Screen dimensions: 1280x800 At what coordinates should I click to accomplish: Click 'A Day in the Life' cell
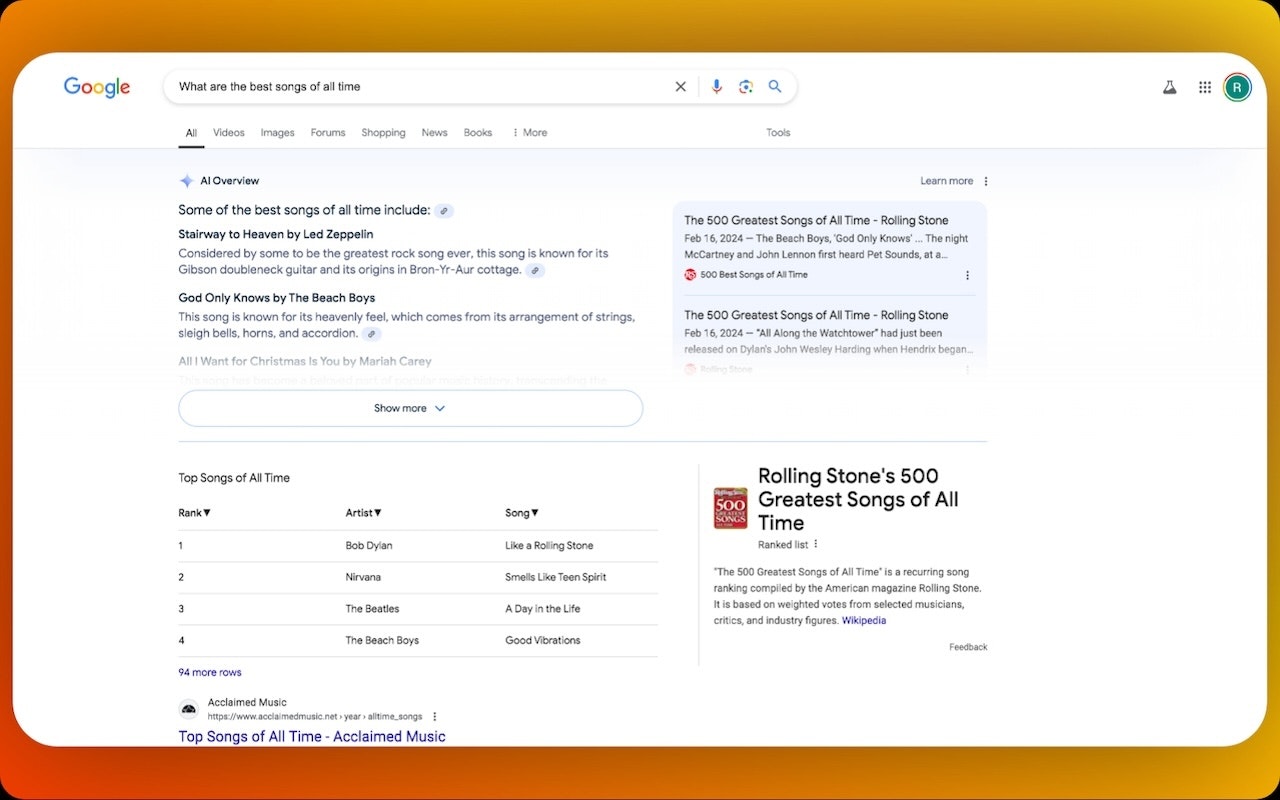(x=542, y=609)
